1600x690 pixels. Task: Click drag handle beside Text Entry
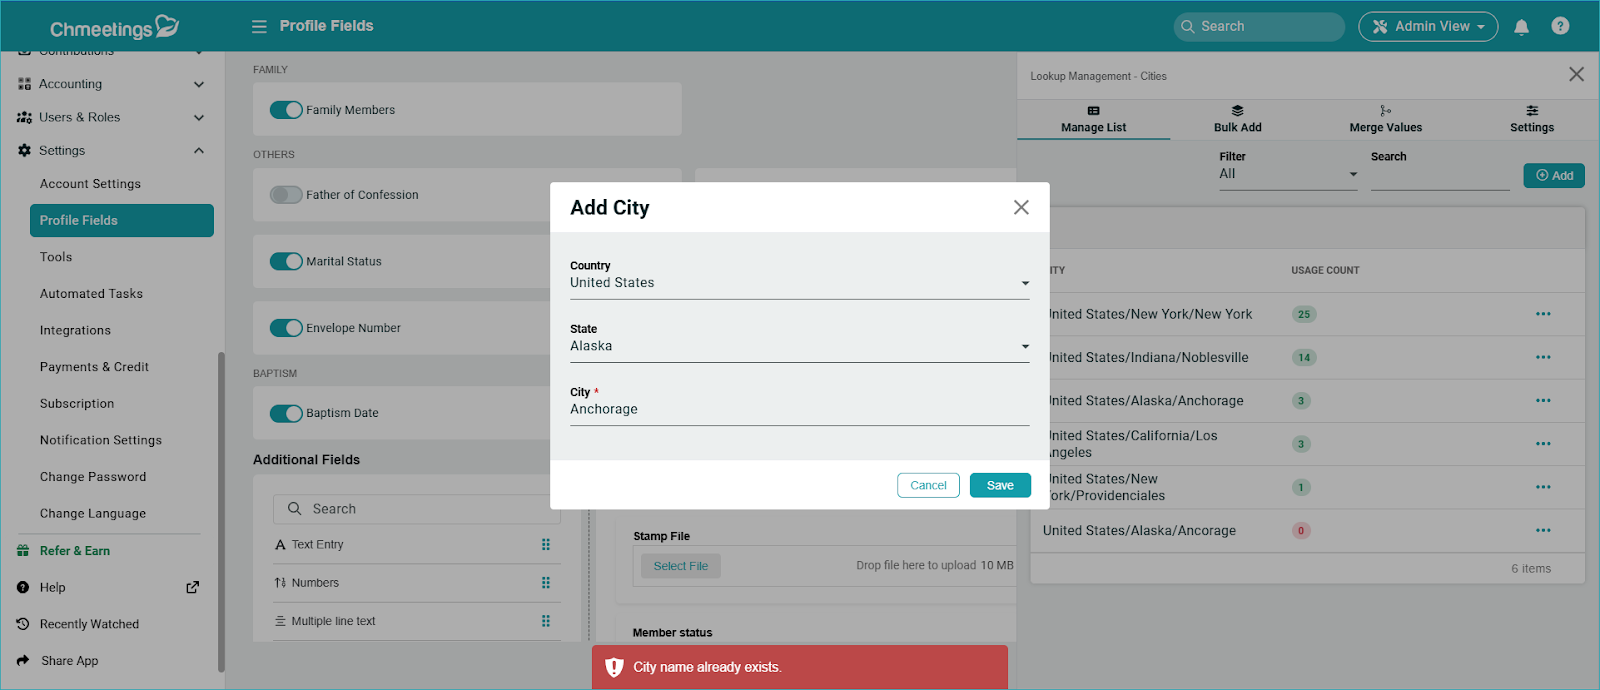click(x=546, y=545)
